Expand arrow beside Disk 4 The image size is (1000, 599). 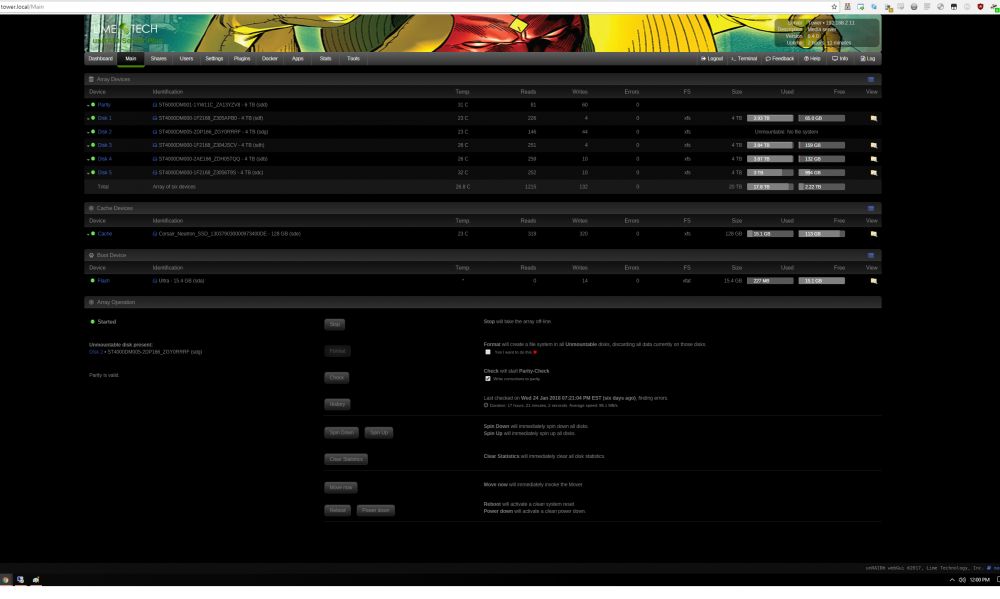click(x=88, y=159)
